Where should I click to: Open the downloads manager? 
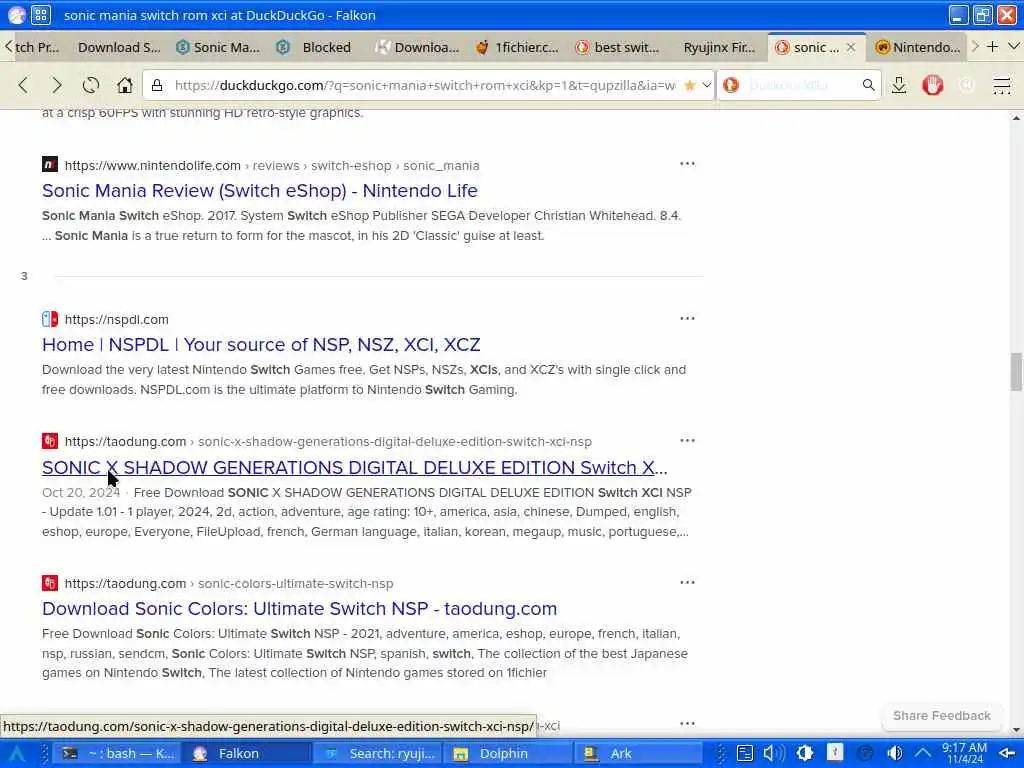899,85
